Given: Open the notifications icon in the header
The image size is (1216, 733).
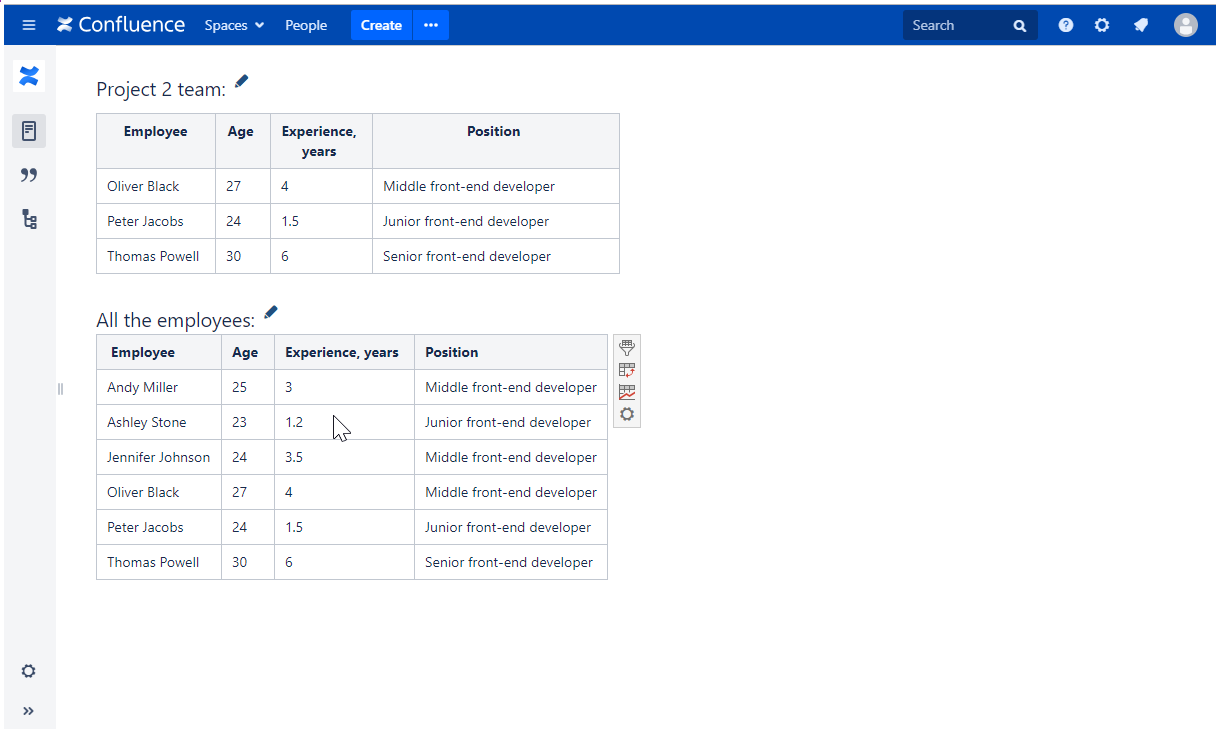Looking at the screenshot, I should point(1141,25).
